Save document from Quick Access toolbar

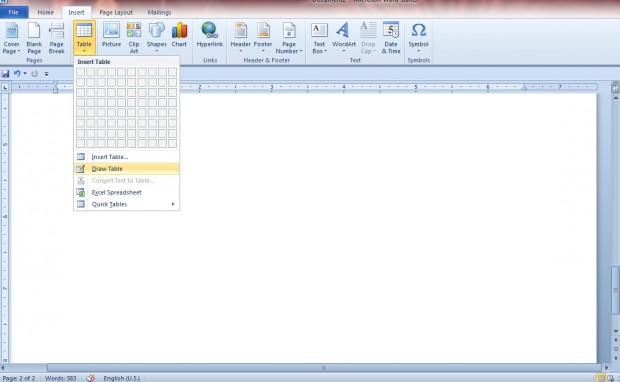click(6, 74)
